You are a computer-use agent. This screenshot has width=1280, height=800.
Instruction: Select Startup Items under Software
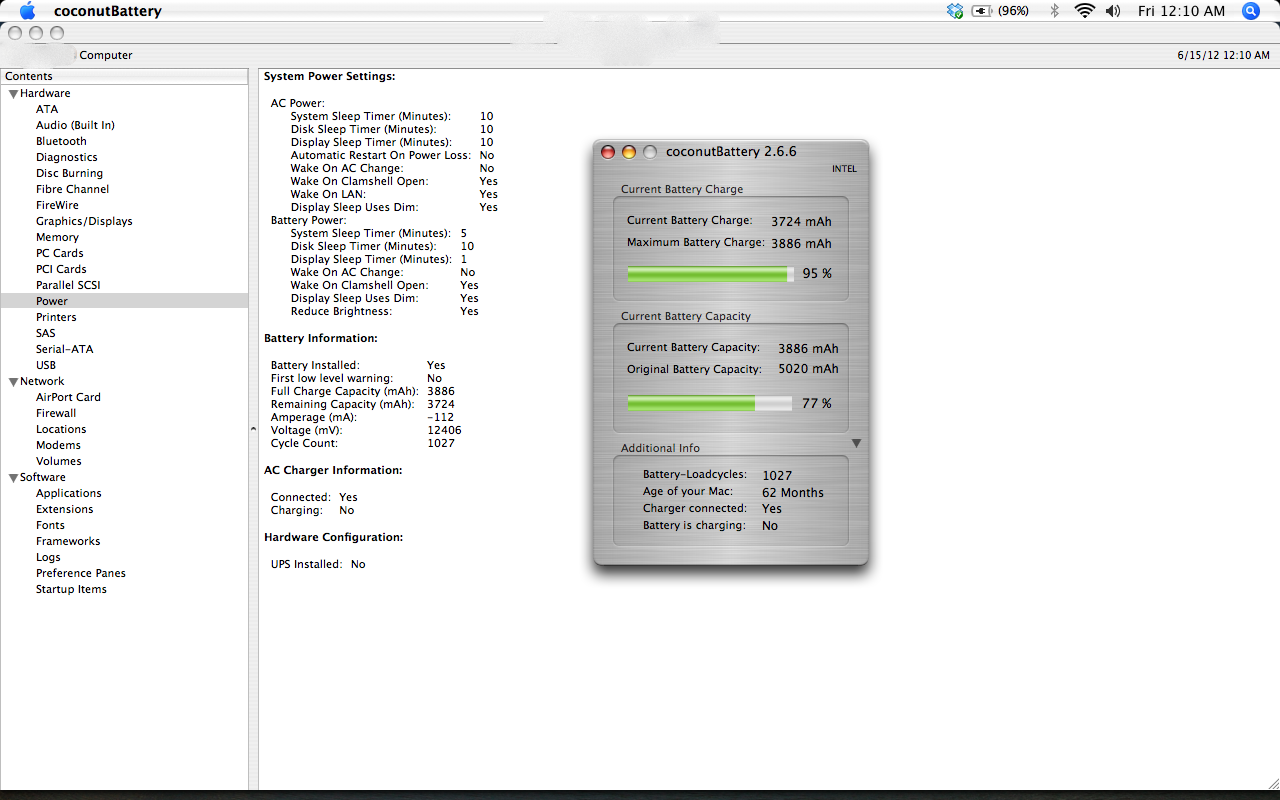tap(71, 589)
